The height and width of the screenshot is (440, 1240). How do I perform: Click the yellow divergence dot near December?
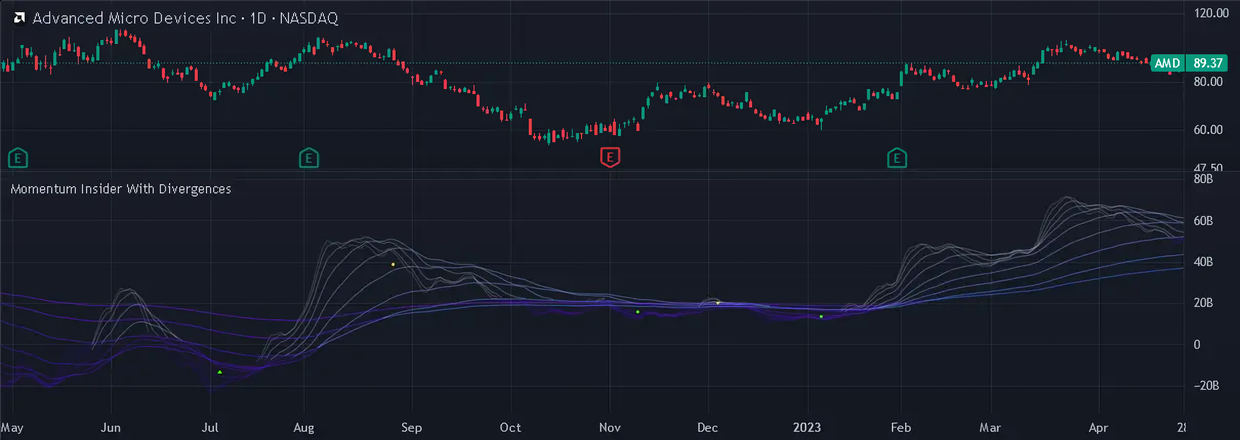[x=718, y=302]
